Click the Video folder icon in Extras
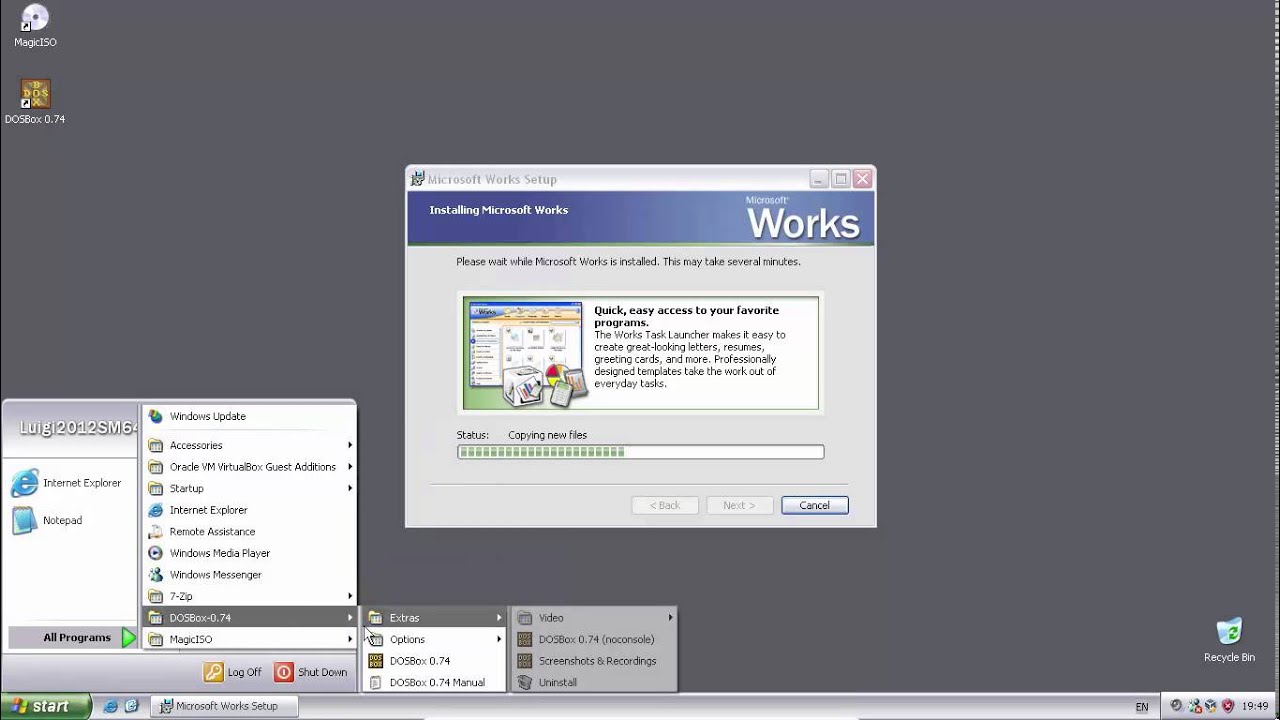This screenshot has width=1280, height=720. (x=525, y=618)
